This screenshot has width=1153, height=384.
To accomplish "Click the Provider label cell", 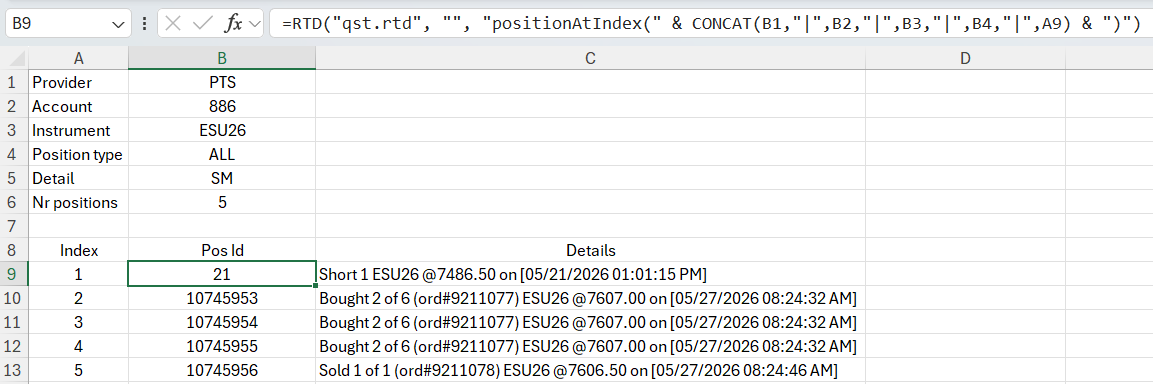I will tap(79, 82).
